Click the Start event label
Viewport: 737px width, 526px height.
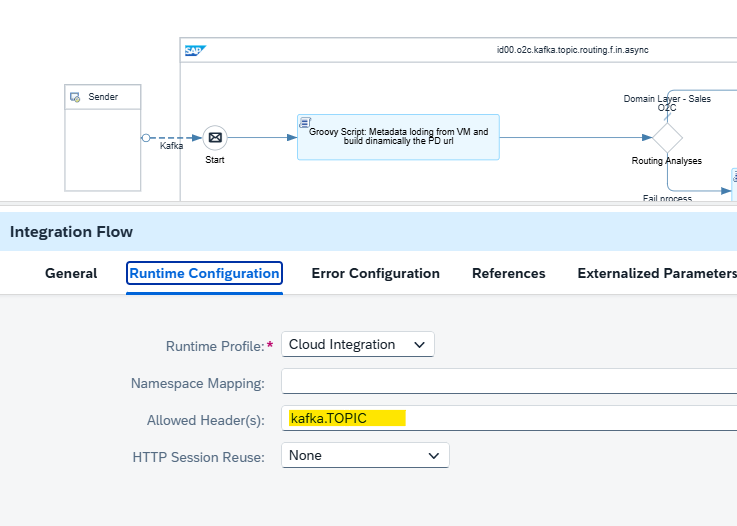pyautogui.click(x=215, y=160)
